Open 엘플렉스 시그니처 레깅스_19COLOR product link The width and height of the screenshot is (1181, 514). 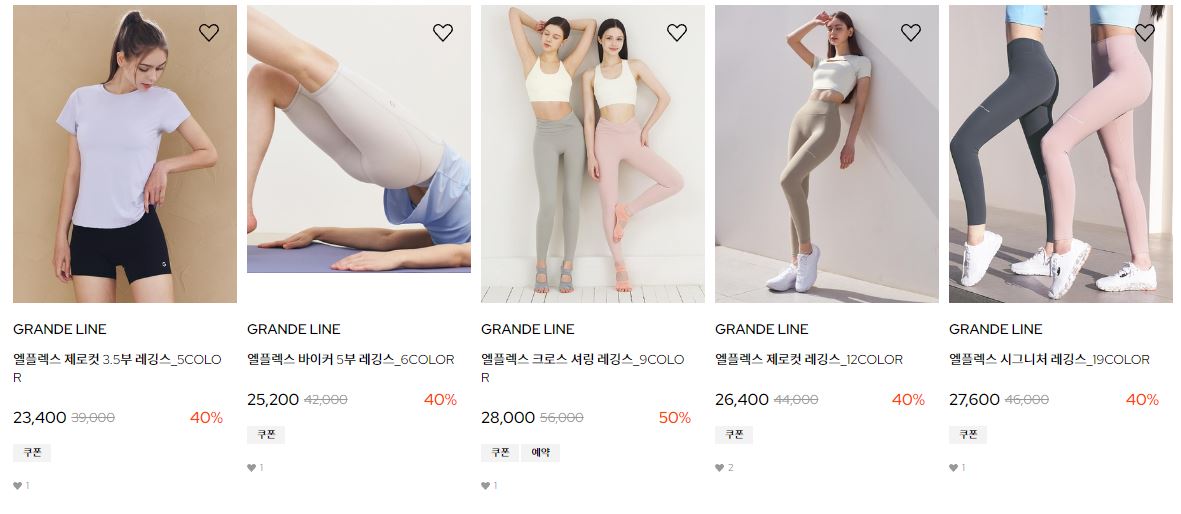tap(1049, 359)
